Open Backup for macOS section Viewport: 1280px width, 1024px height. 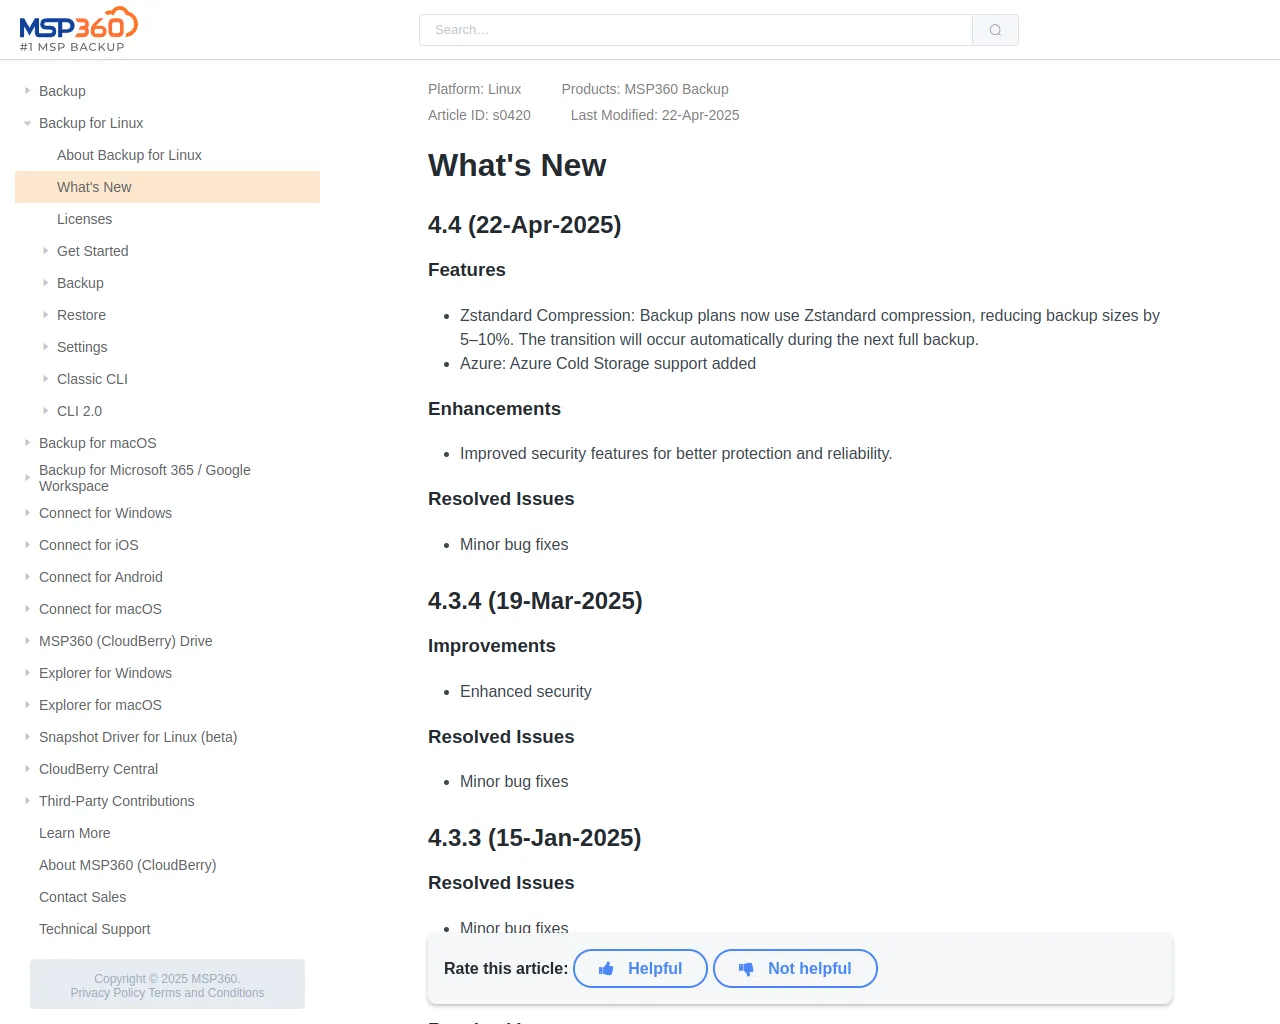coord(97,443)
